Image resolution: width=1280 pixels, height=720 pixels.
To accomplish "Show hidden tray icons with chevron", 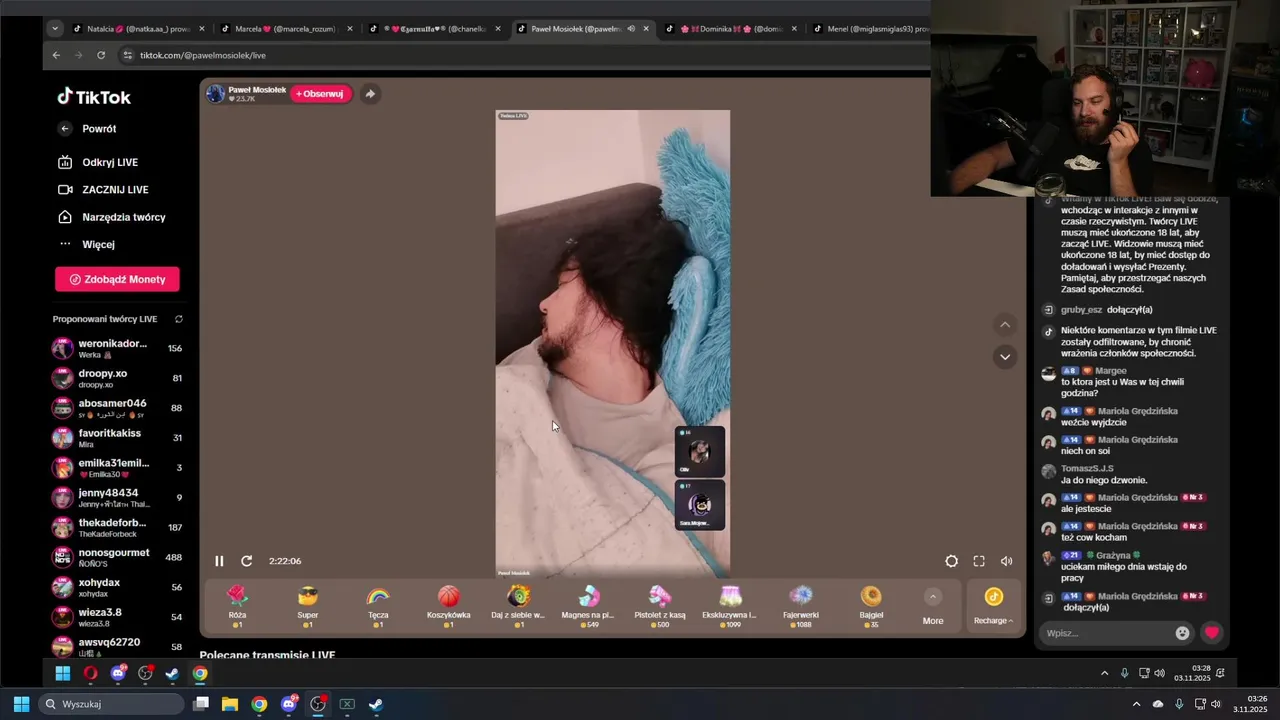I will tap(1136, 704).
